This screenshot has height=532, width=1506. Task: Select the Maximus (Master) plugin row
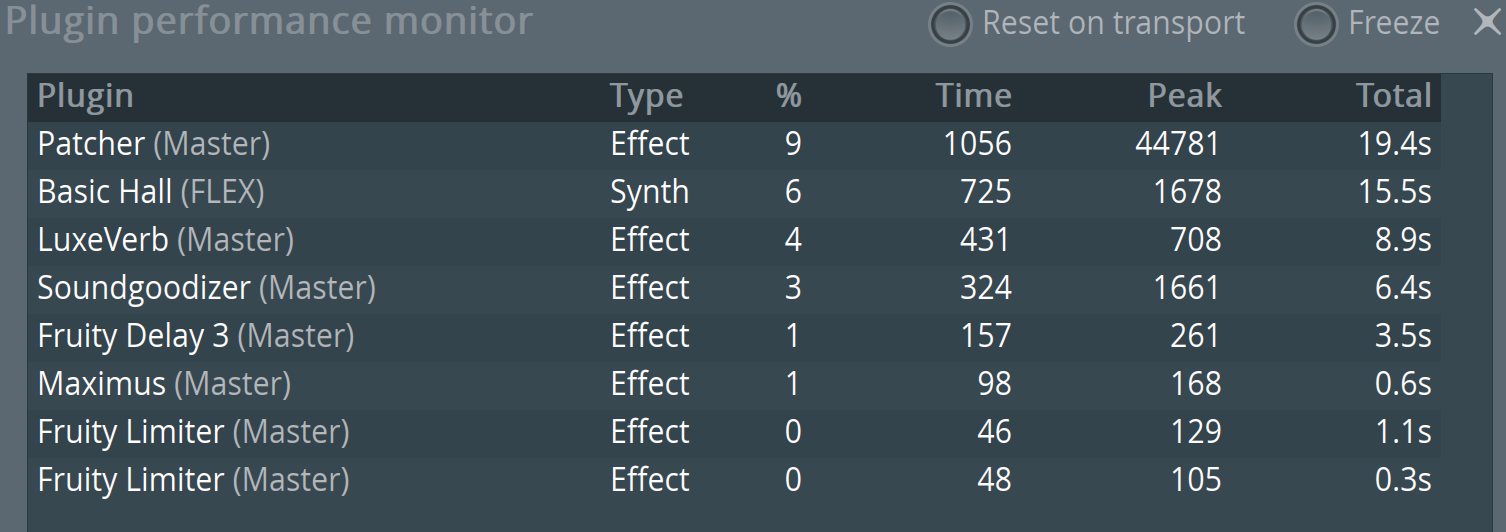click(x=734, y=385)
